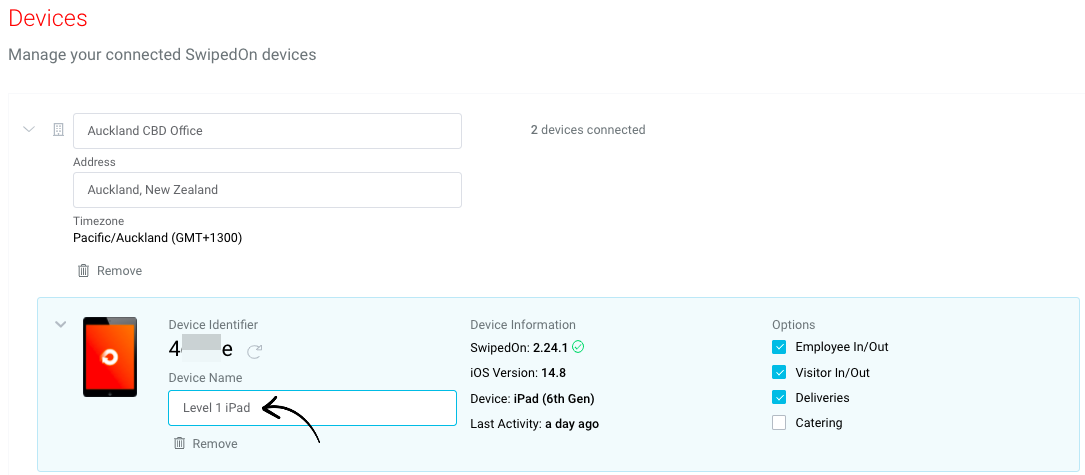Uncheck the Deliveries option
This screenshot has width=1085, height=475.
coord(779,397)
